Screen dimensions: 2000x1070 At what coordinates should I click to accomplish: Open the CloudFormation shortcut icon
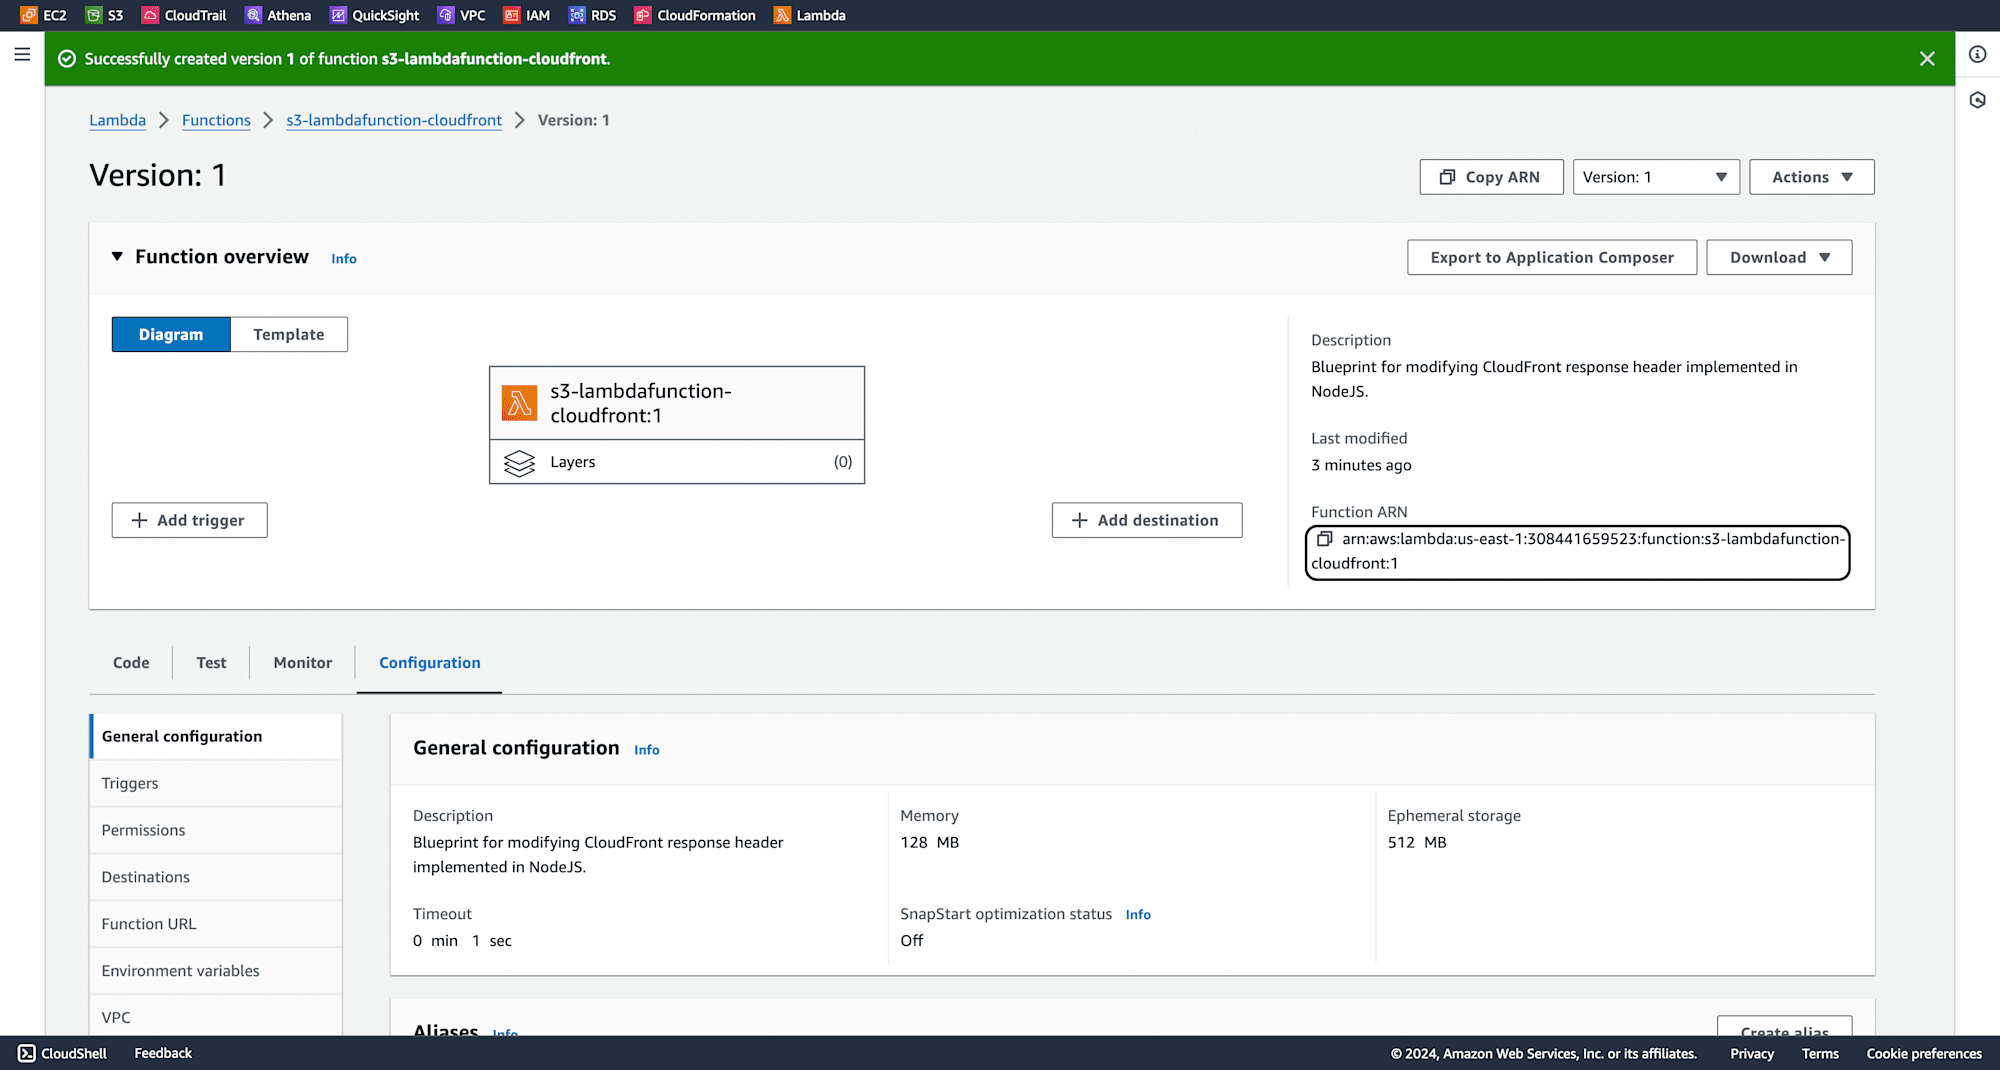[643, 15]
